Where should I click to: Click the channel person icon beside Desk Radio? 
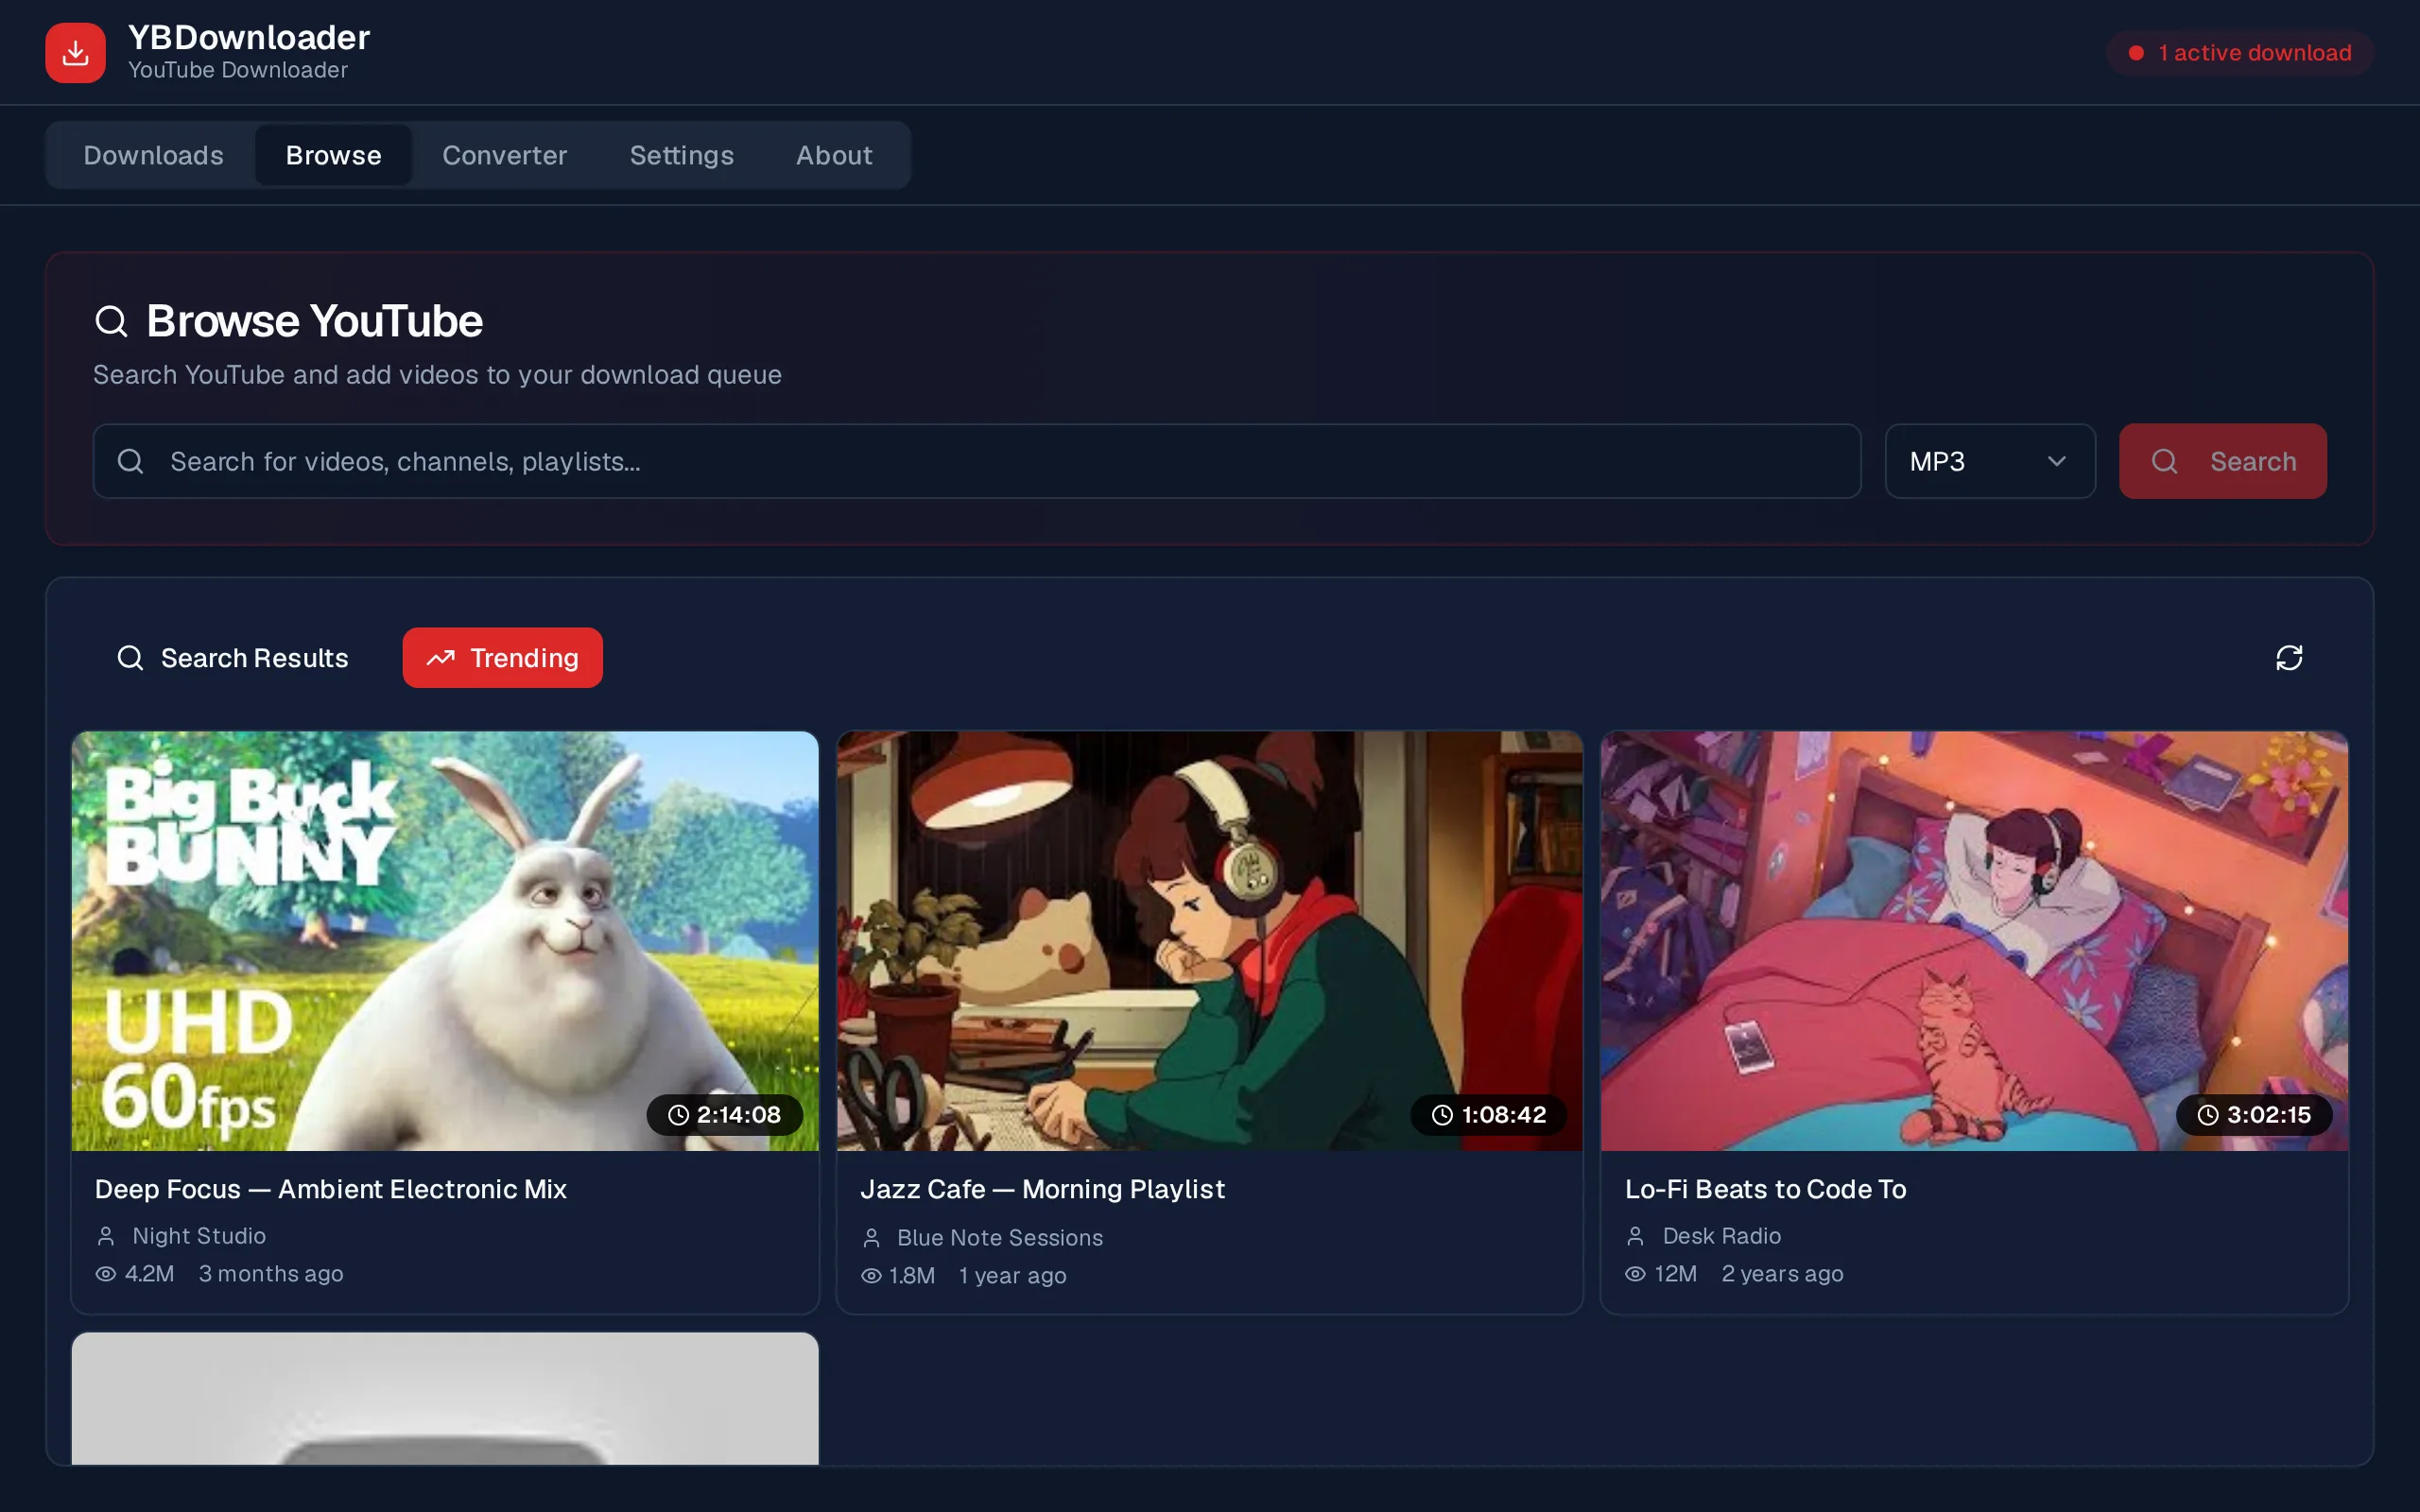tap(1635, 1236)
